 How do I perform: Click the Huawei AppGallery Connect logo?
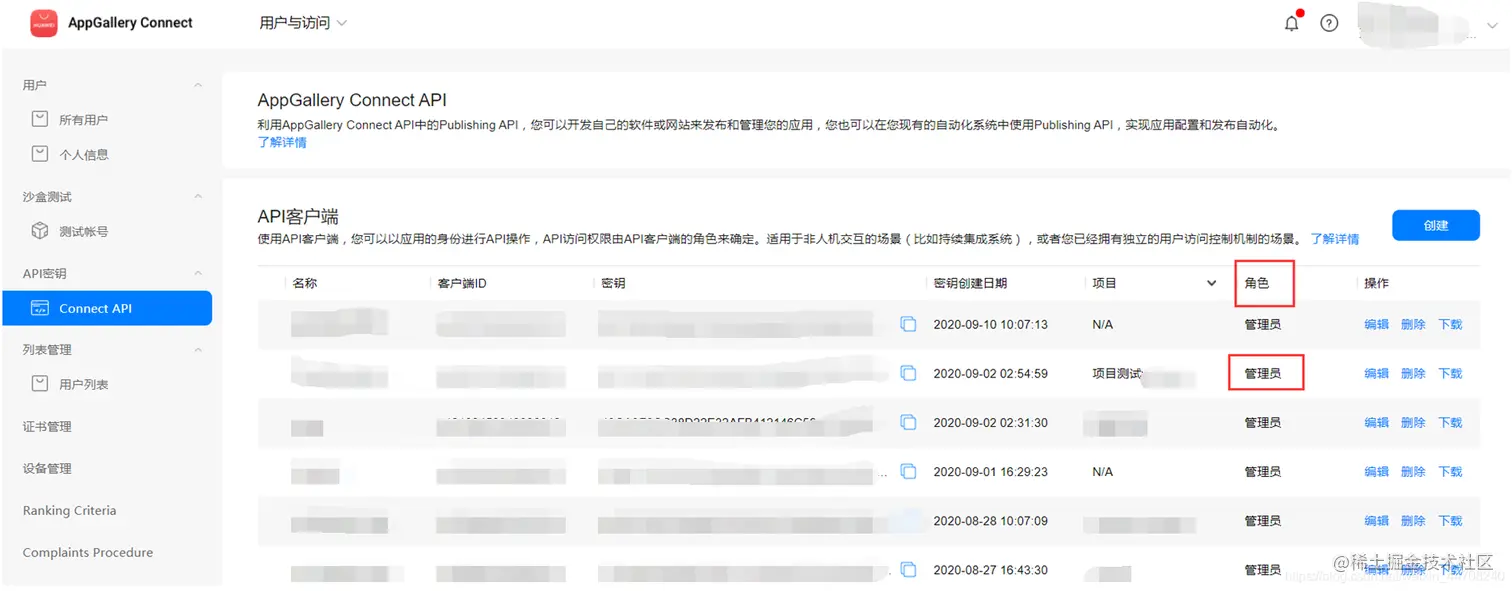pyautogui.click(x=43, y=22)
